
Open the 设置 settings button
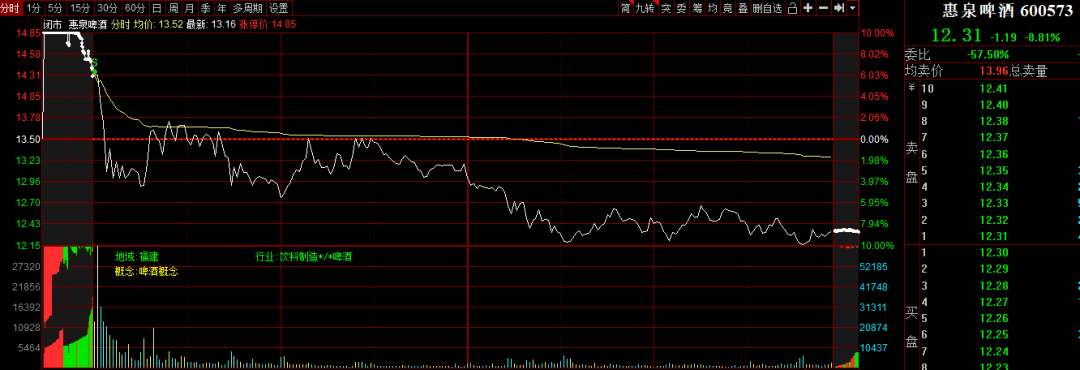point(278,8)
